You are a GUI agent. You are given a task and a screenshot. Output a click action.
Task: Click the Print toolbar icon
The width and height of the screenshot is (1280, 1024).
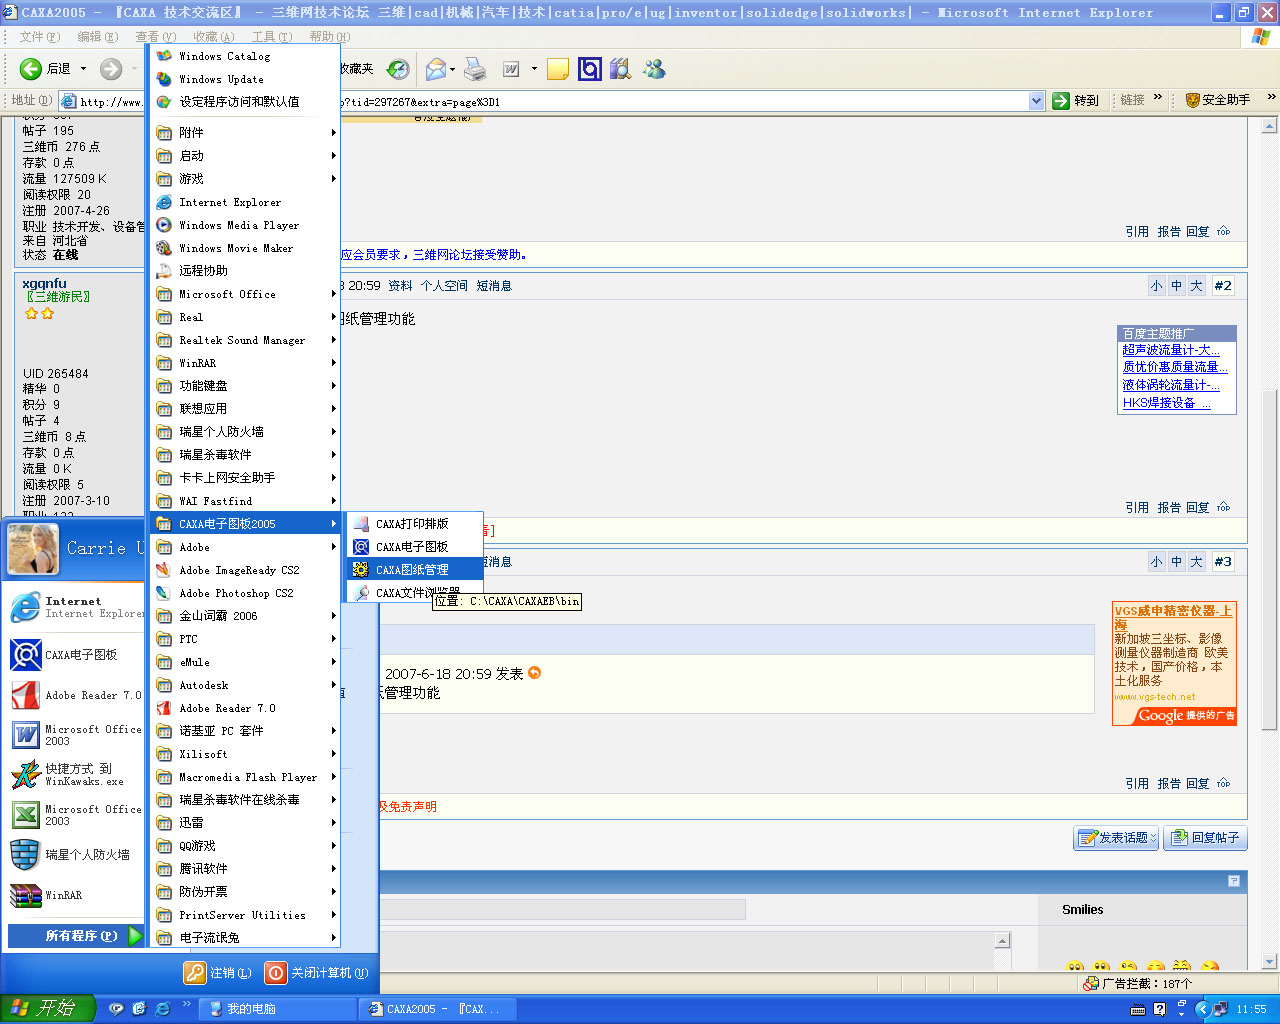(x=476, y=69)
